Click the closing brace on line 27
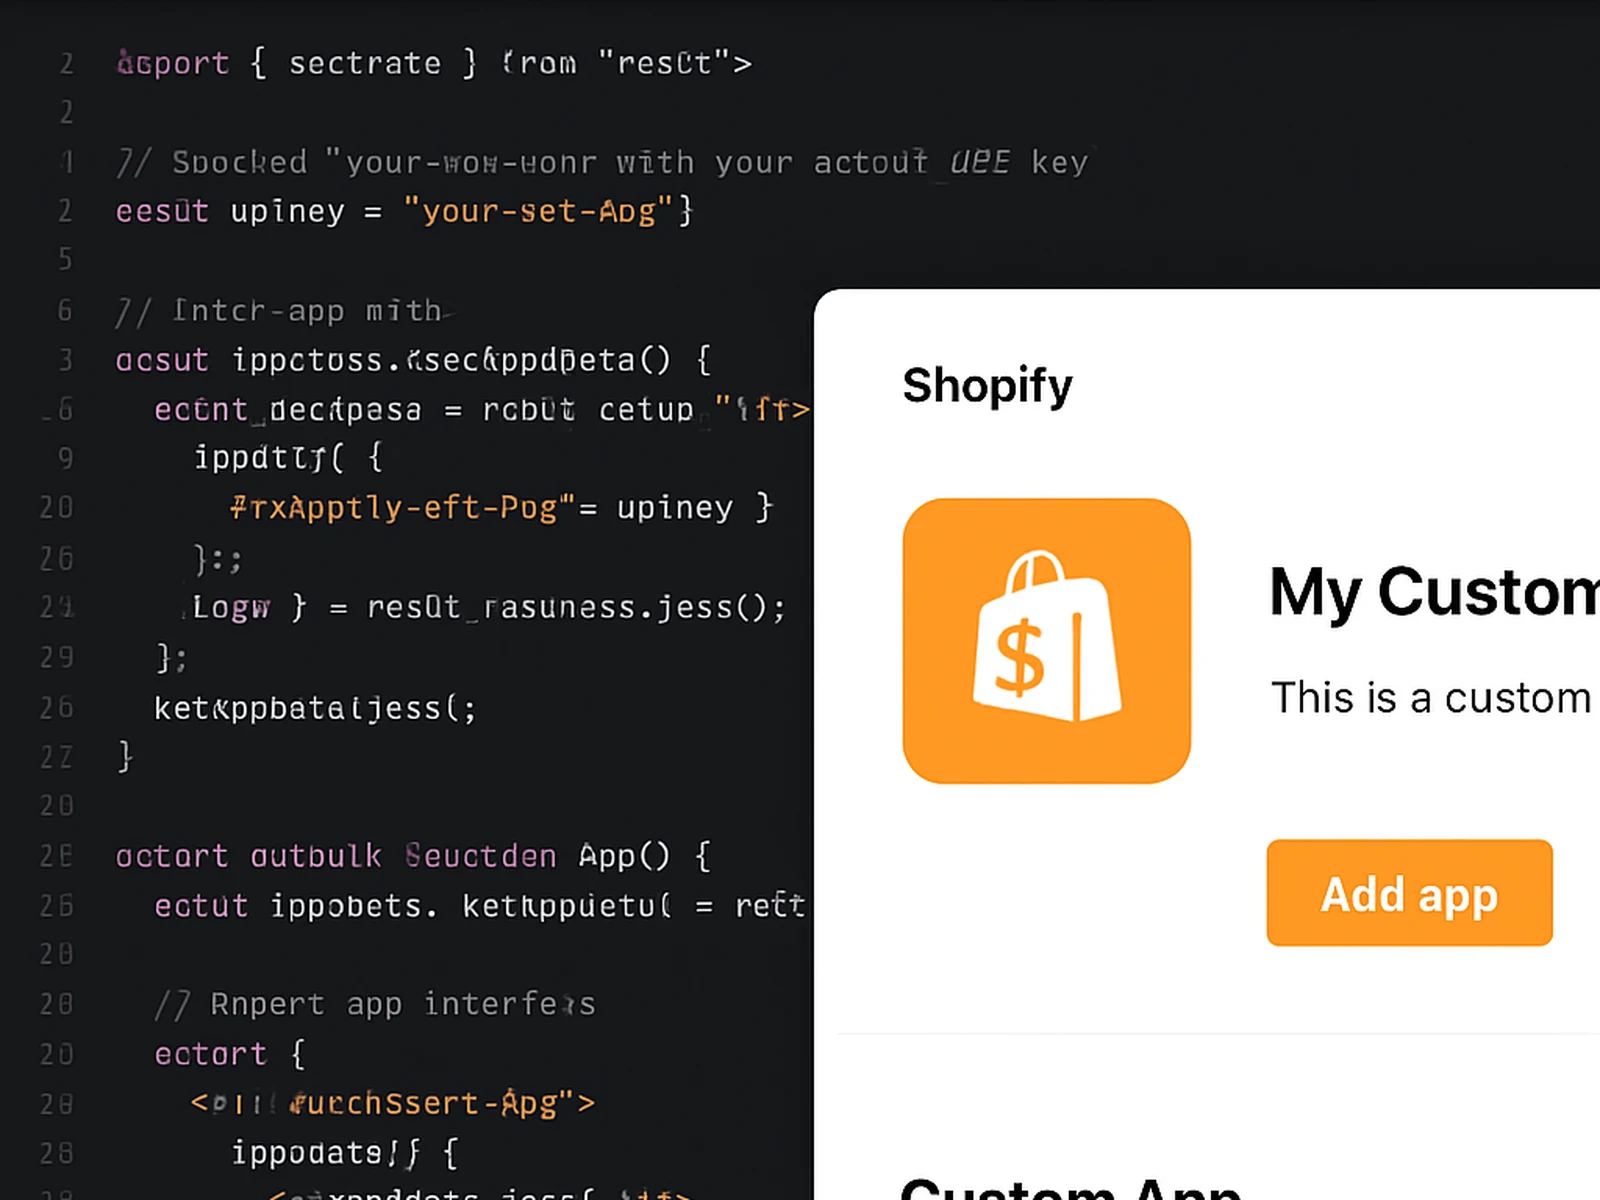The height and width of the screenshot is (1200, 1600). [x=122, y=757]
